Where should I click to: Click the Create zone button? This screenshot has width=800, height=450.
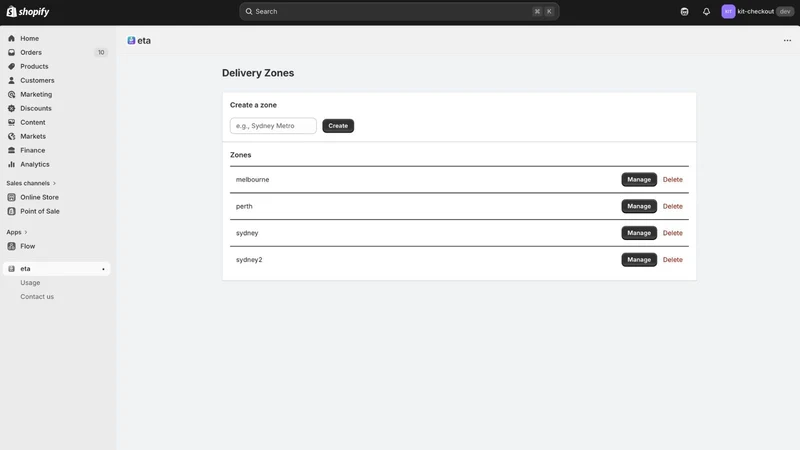[x=338, y=126]
